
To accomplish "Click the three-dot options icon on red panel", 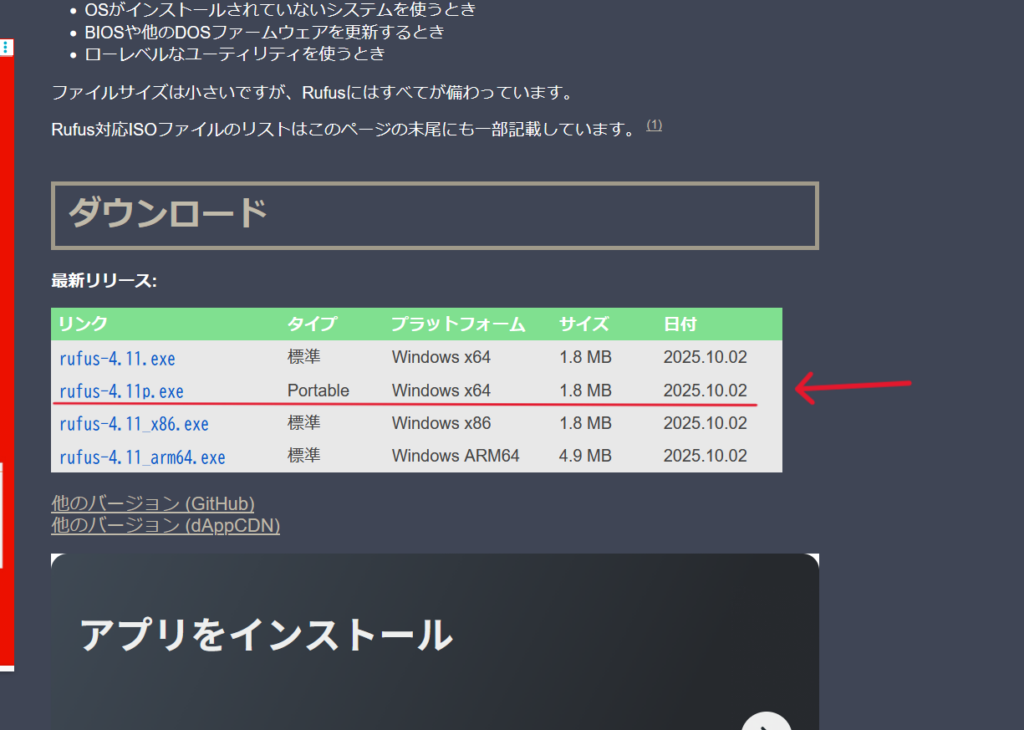I will point(6,47).
